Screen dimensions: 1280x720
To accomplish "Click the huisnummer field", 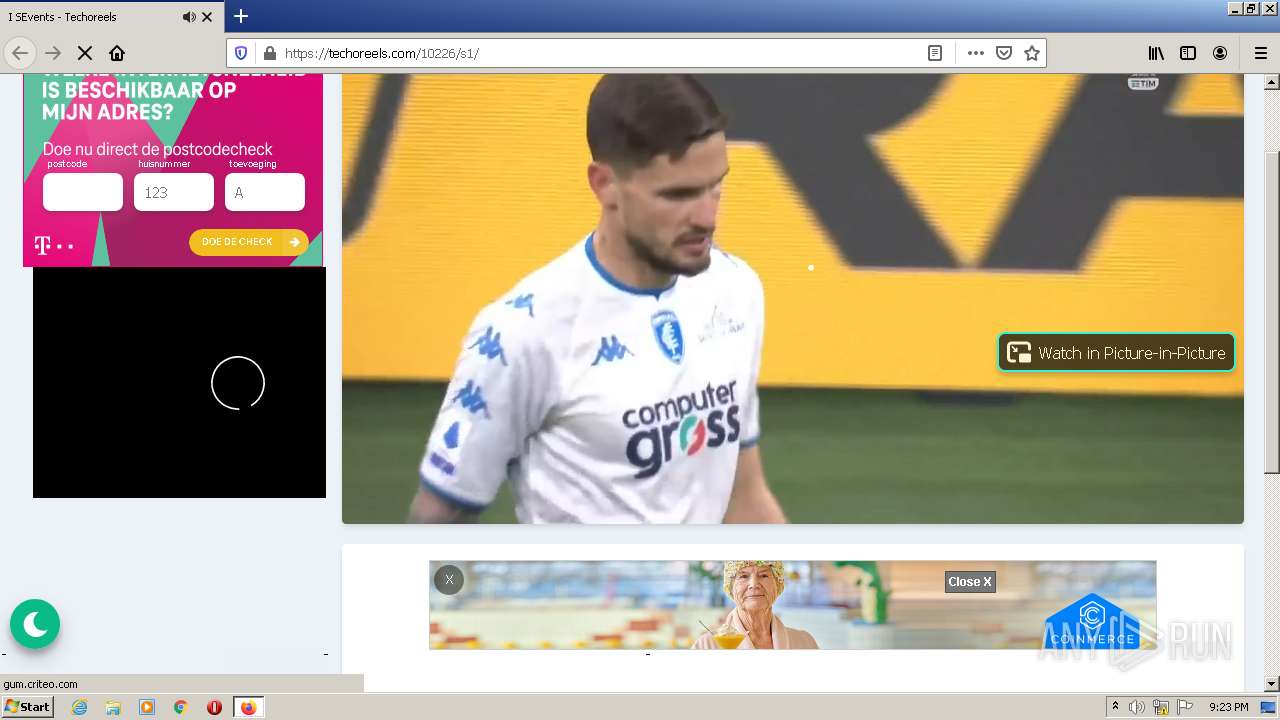I will pos(174,192).
